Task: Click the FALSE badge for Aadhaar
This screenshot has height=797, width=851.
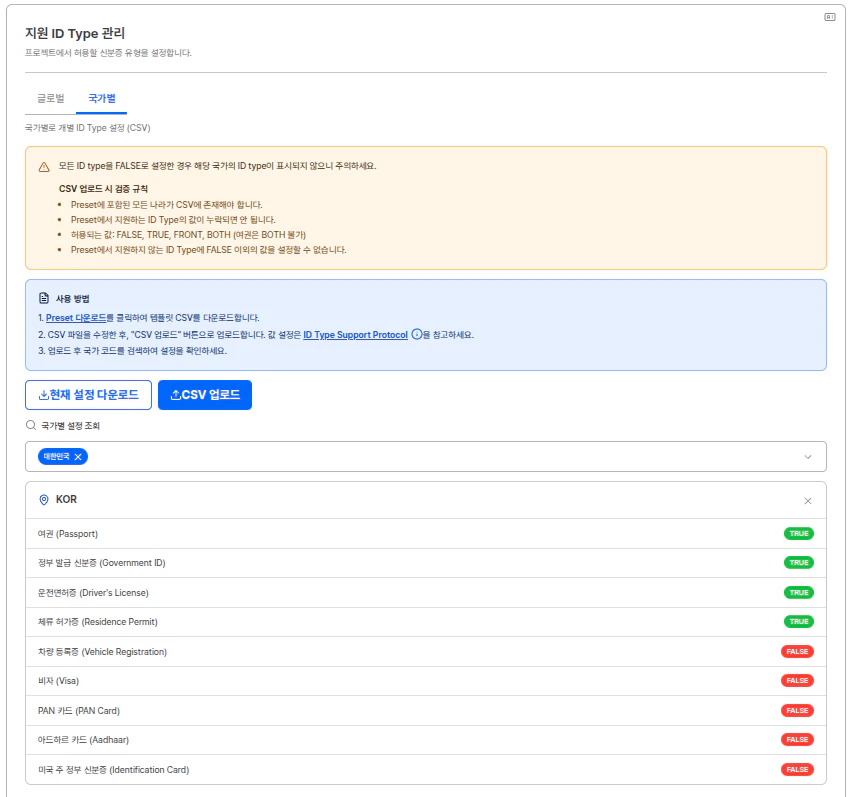Action: pos(797,739)
